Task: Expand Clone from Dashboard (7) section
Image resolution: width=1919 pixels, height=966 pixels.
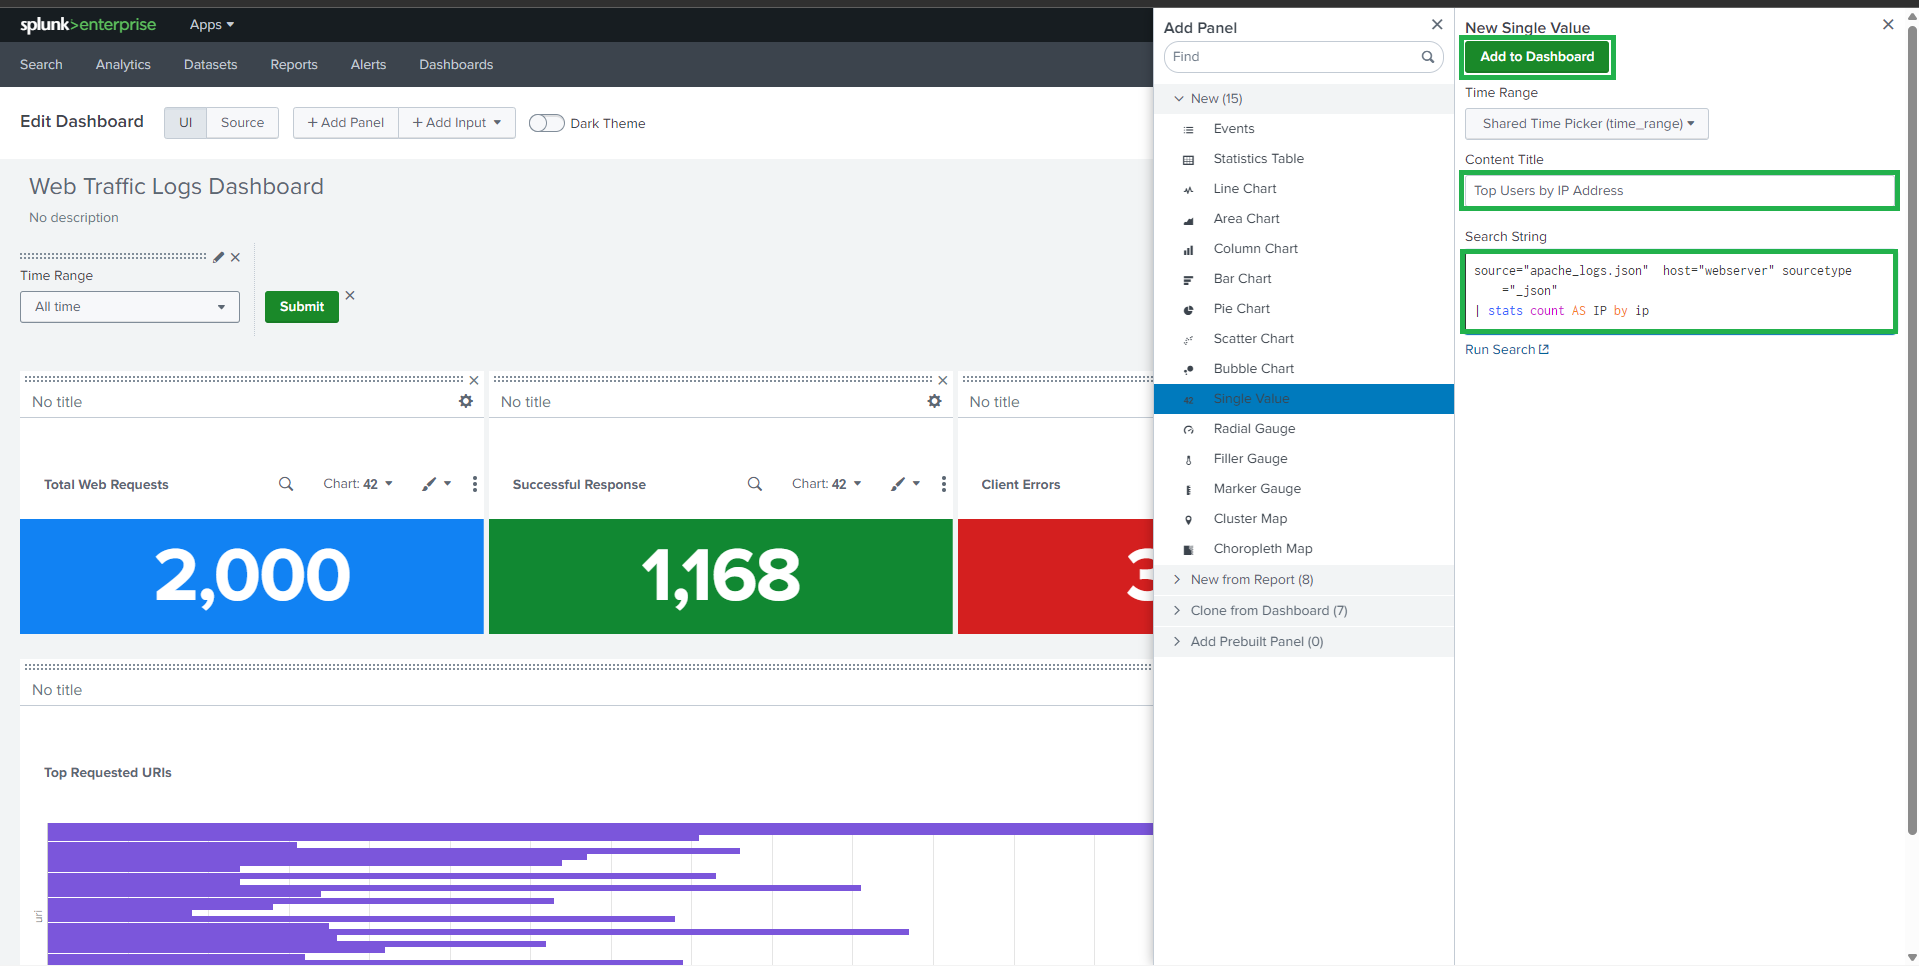Action: (1304, 611)
